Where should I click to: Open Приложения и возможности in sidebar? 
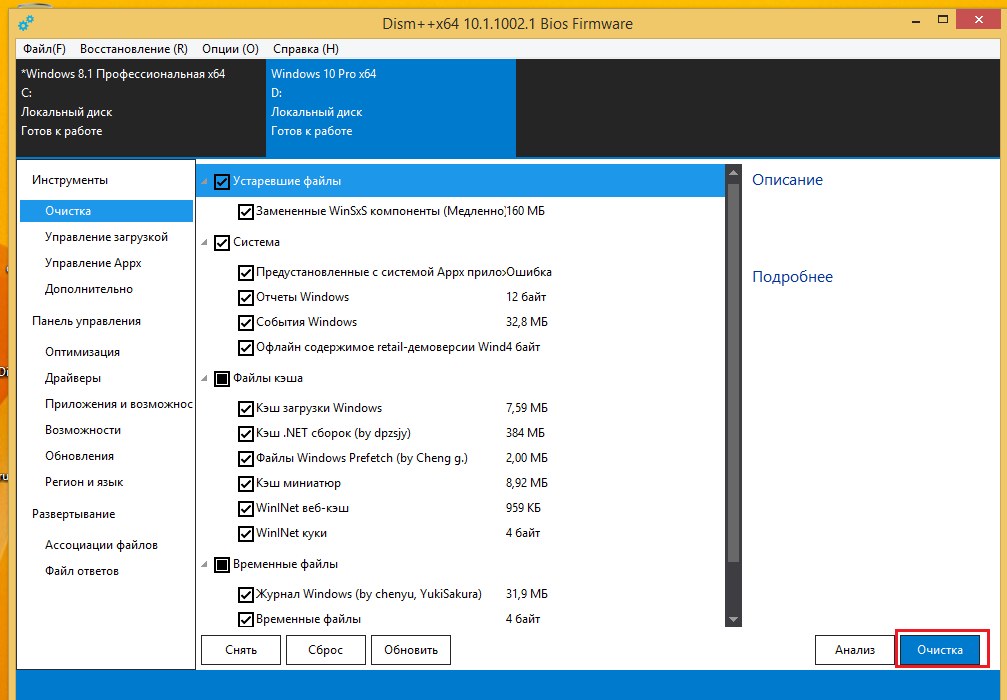click(x=119, y=404)
